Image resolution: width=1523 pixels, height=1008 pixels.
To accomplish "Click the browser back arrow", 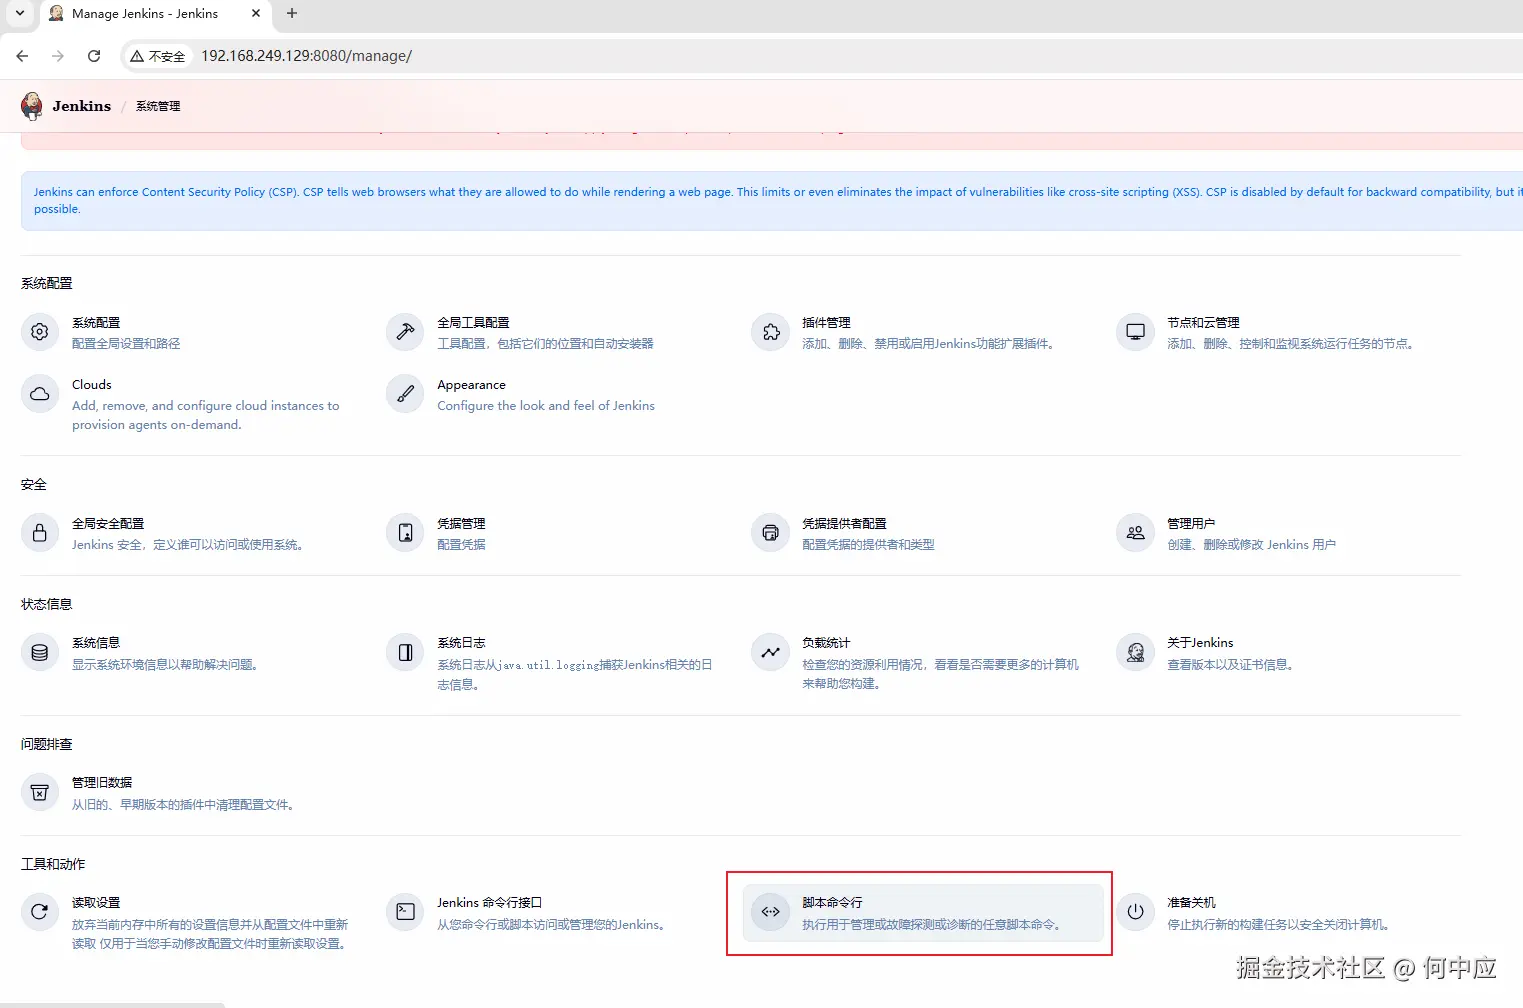I will tap(22, 56).
